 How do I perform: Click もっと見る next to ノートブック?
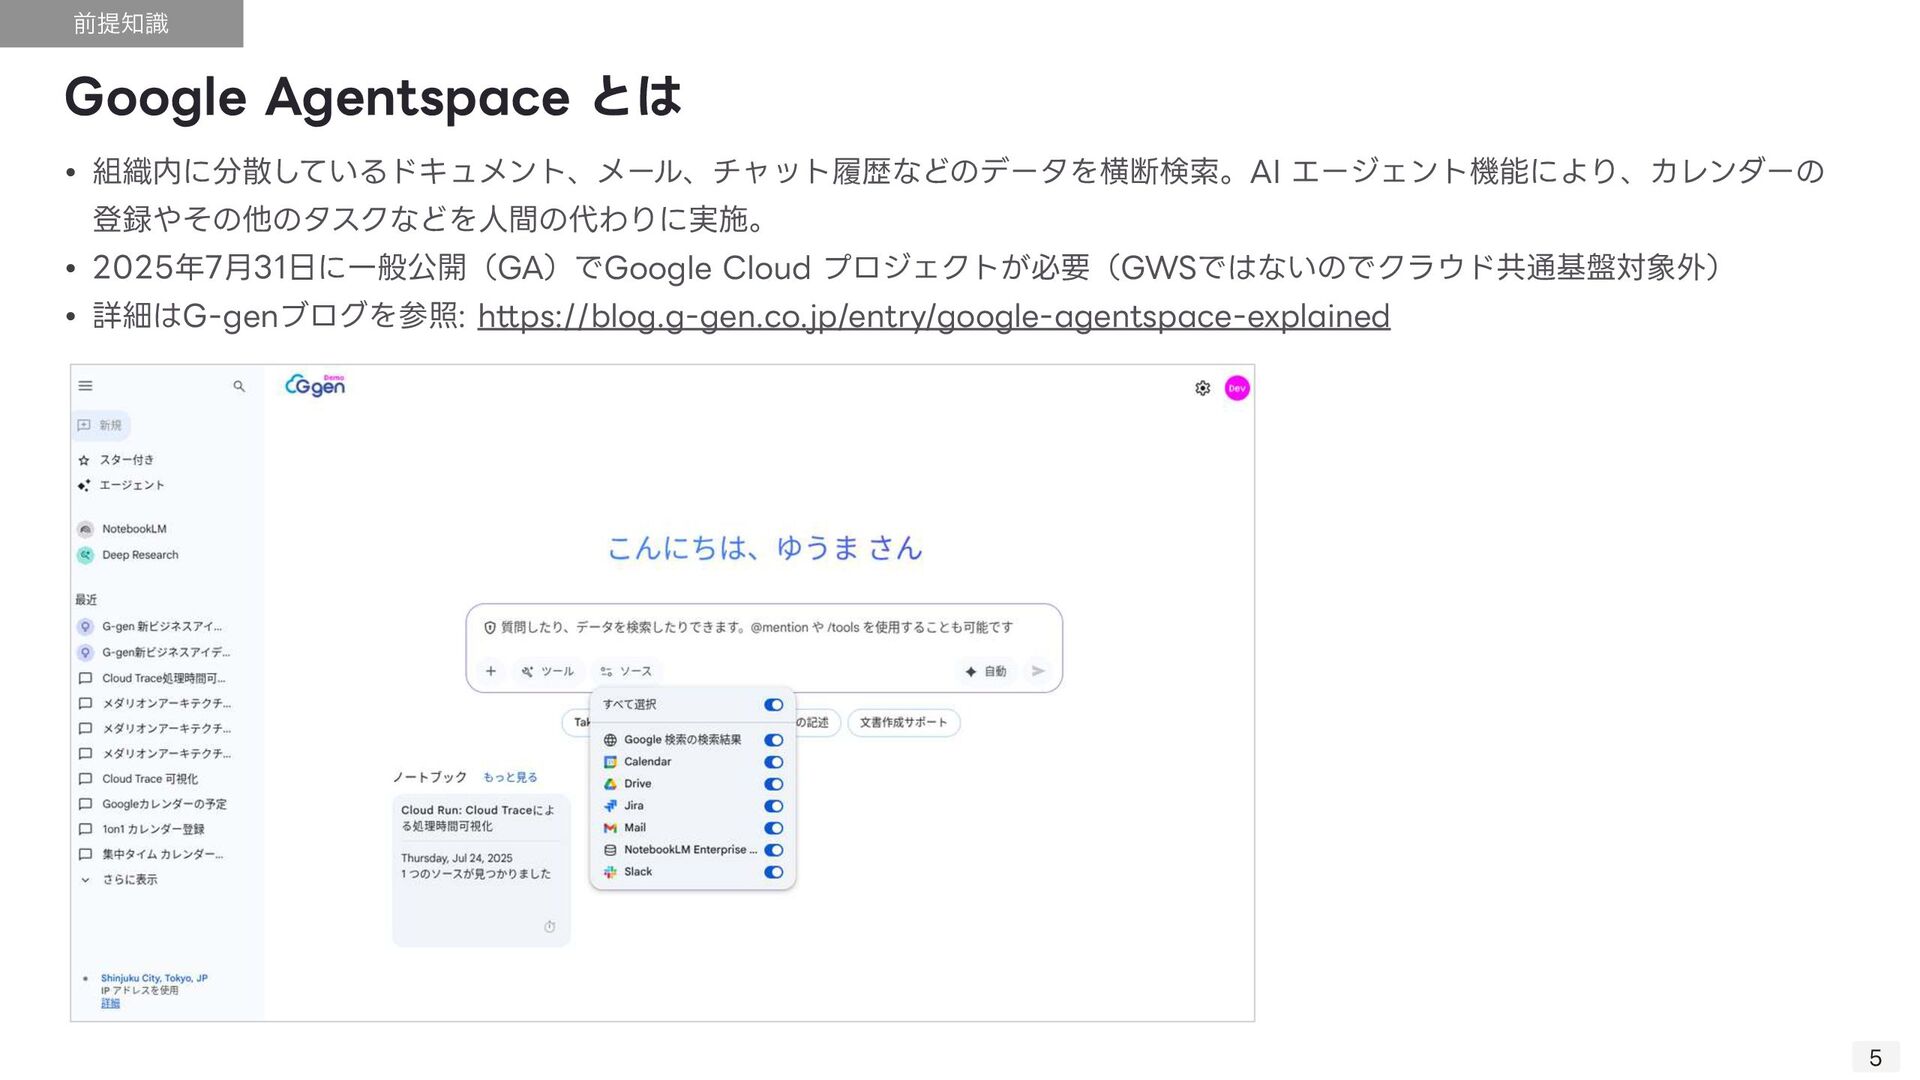510,777
